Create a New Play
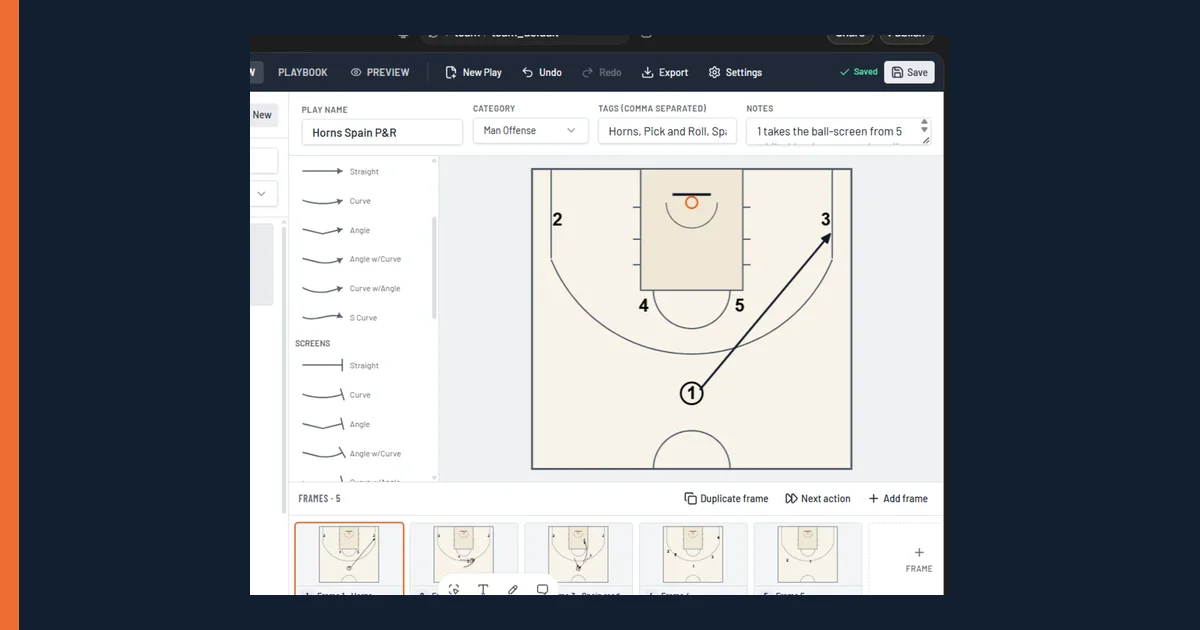Image resolution: width=1200 pixels, height=630 pixels. (x=473, y=72)
